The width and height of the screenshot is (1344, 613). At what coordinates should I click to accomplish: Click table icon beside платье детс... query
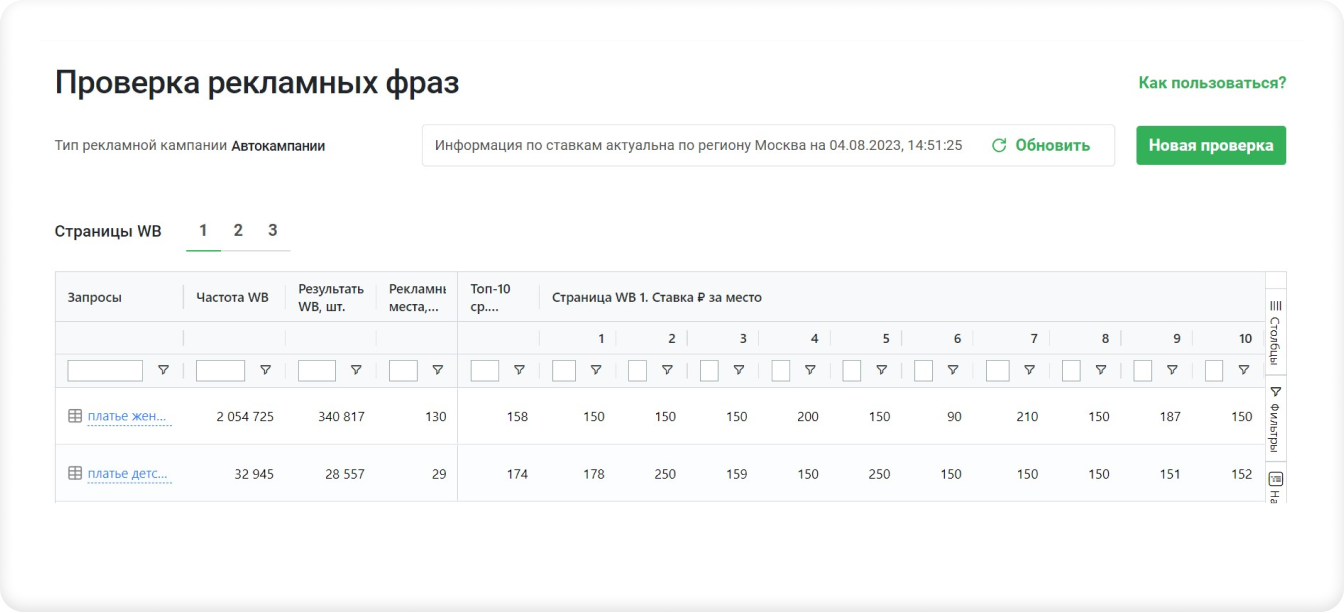[75, 473]
